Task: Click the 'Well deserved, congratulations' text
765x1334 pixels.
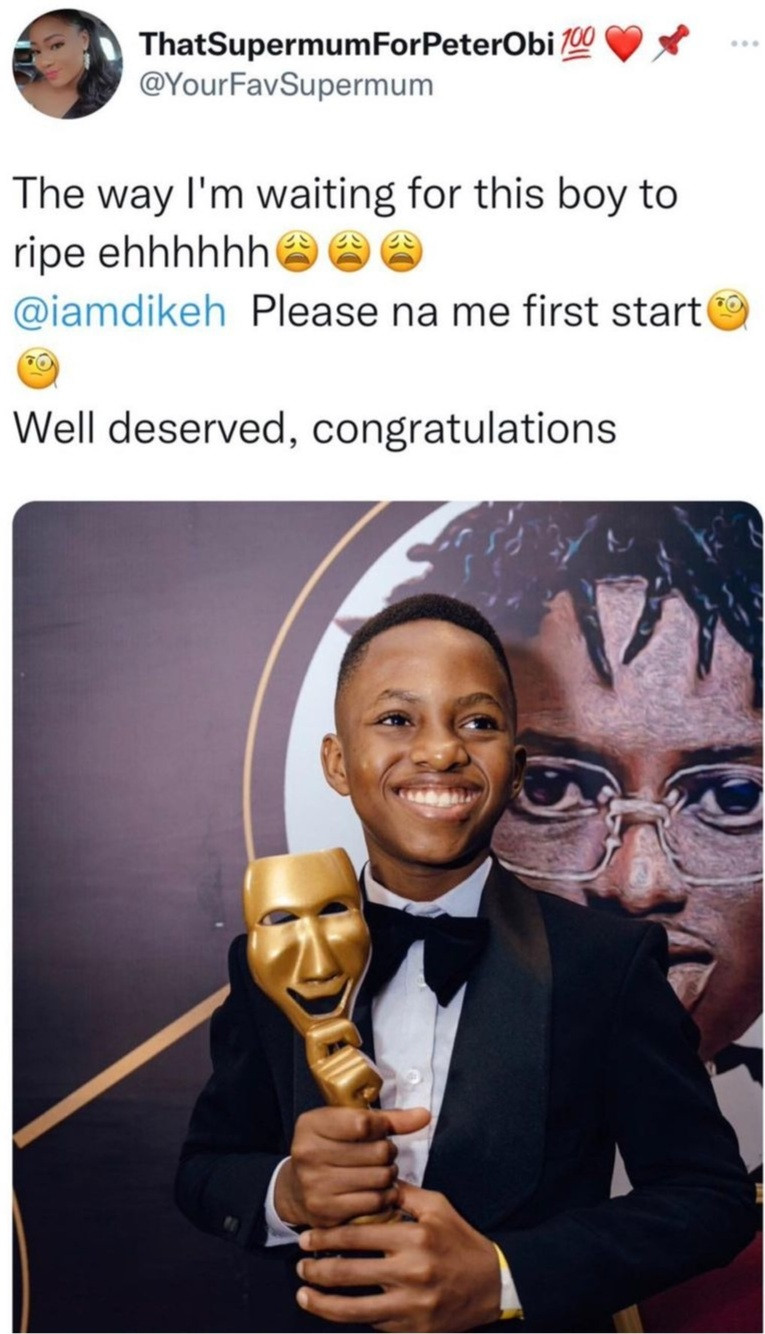Action: [x=315, y=429]
